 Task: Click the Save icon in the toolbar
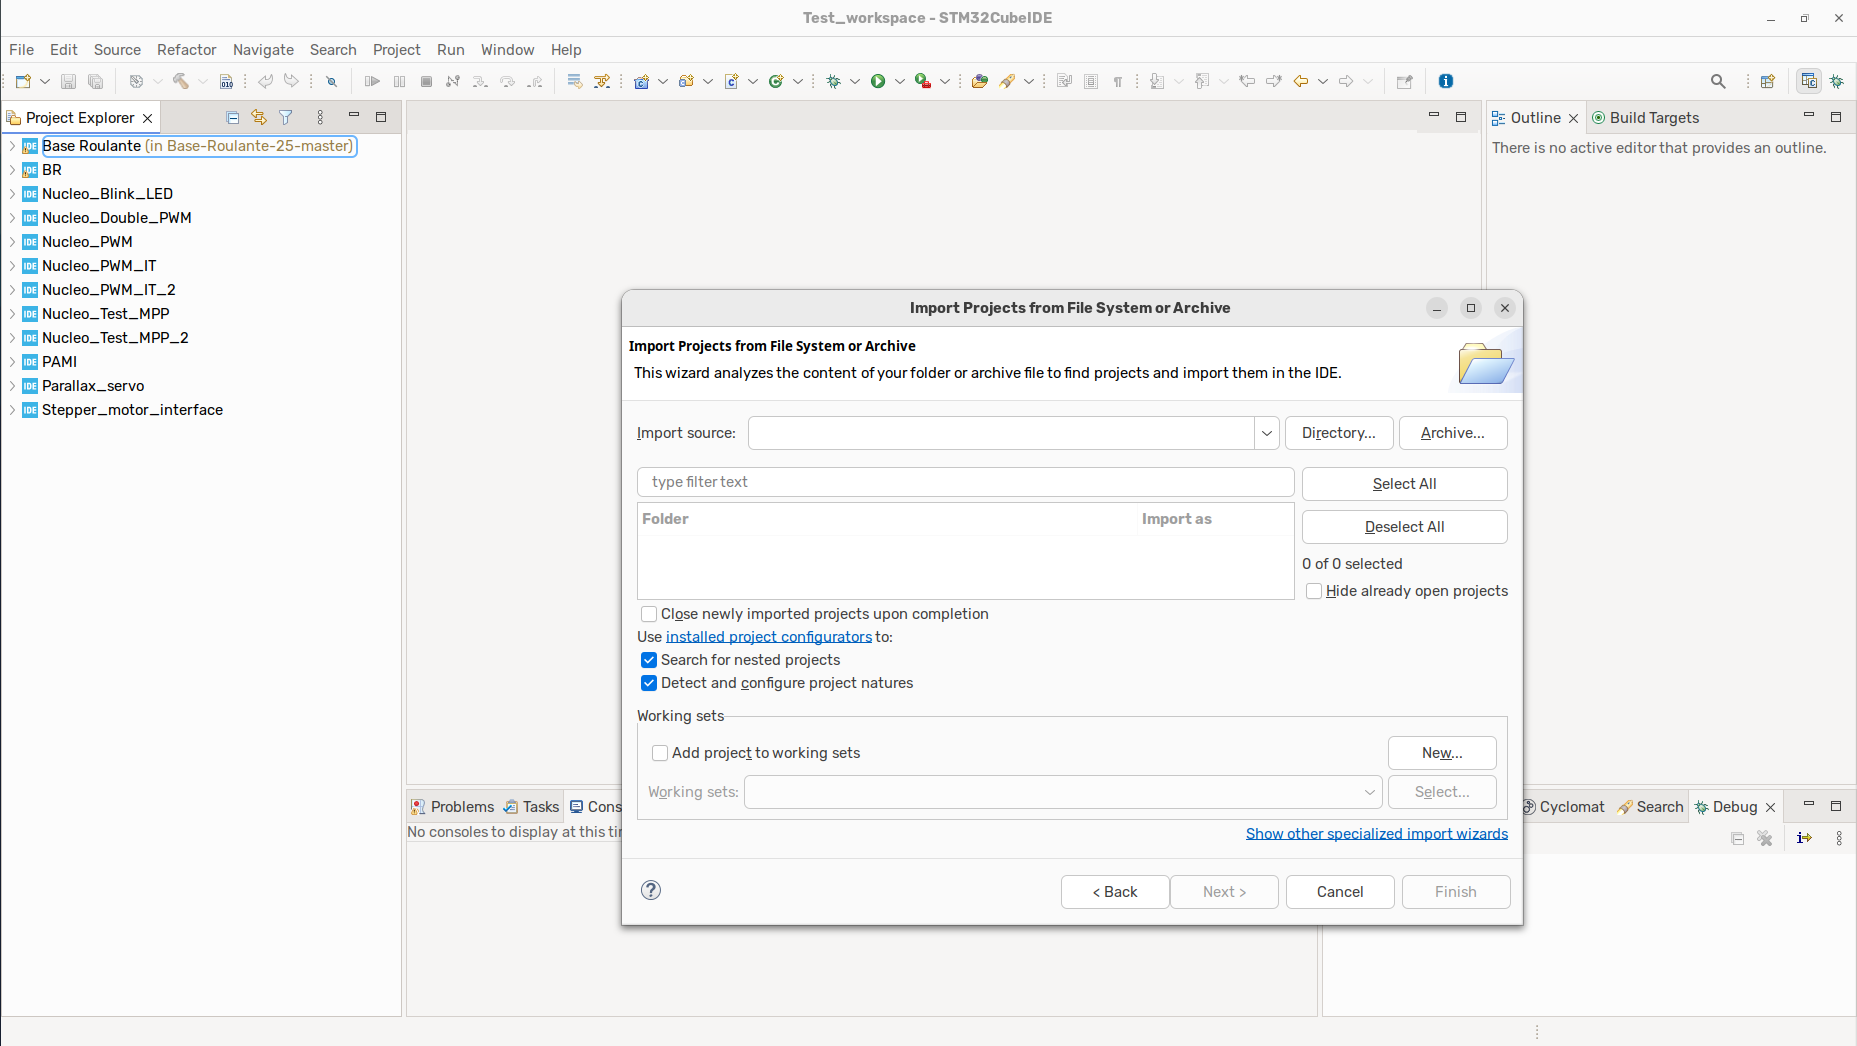(68, 81)
